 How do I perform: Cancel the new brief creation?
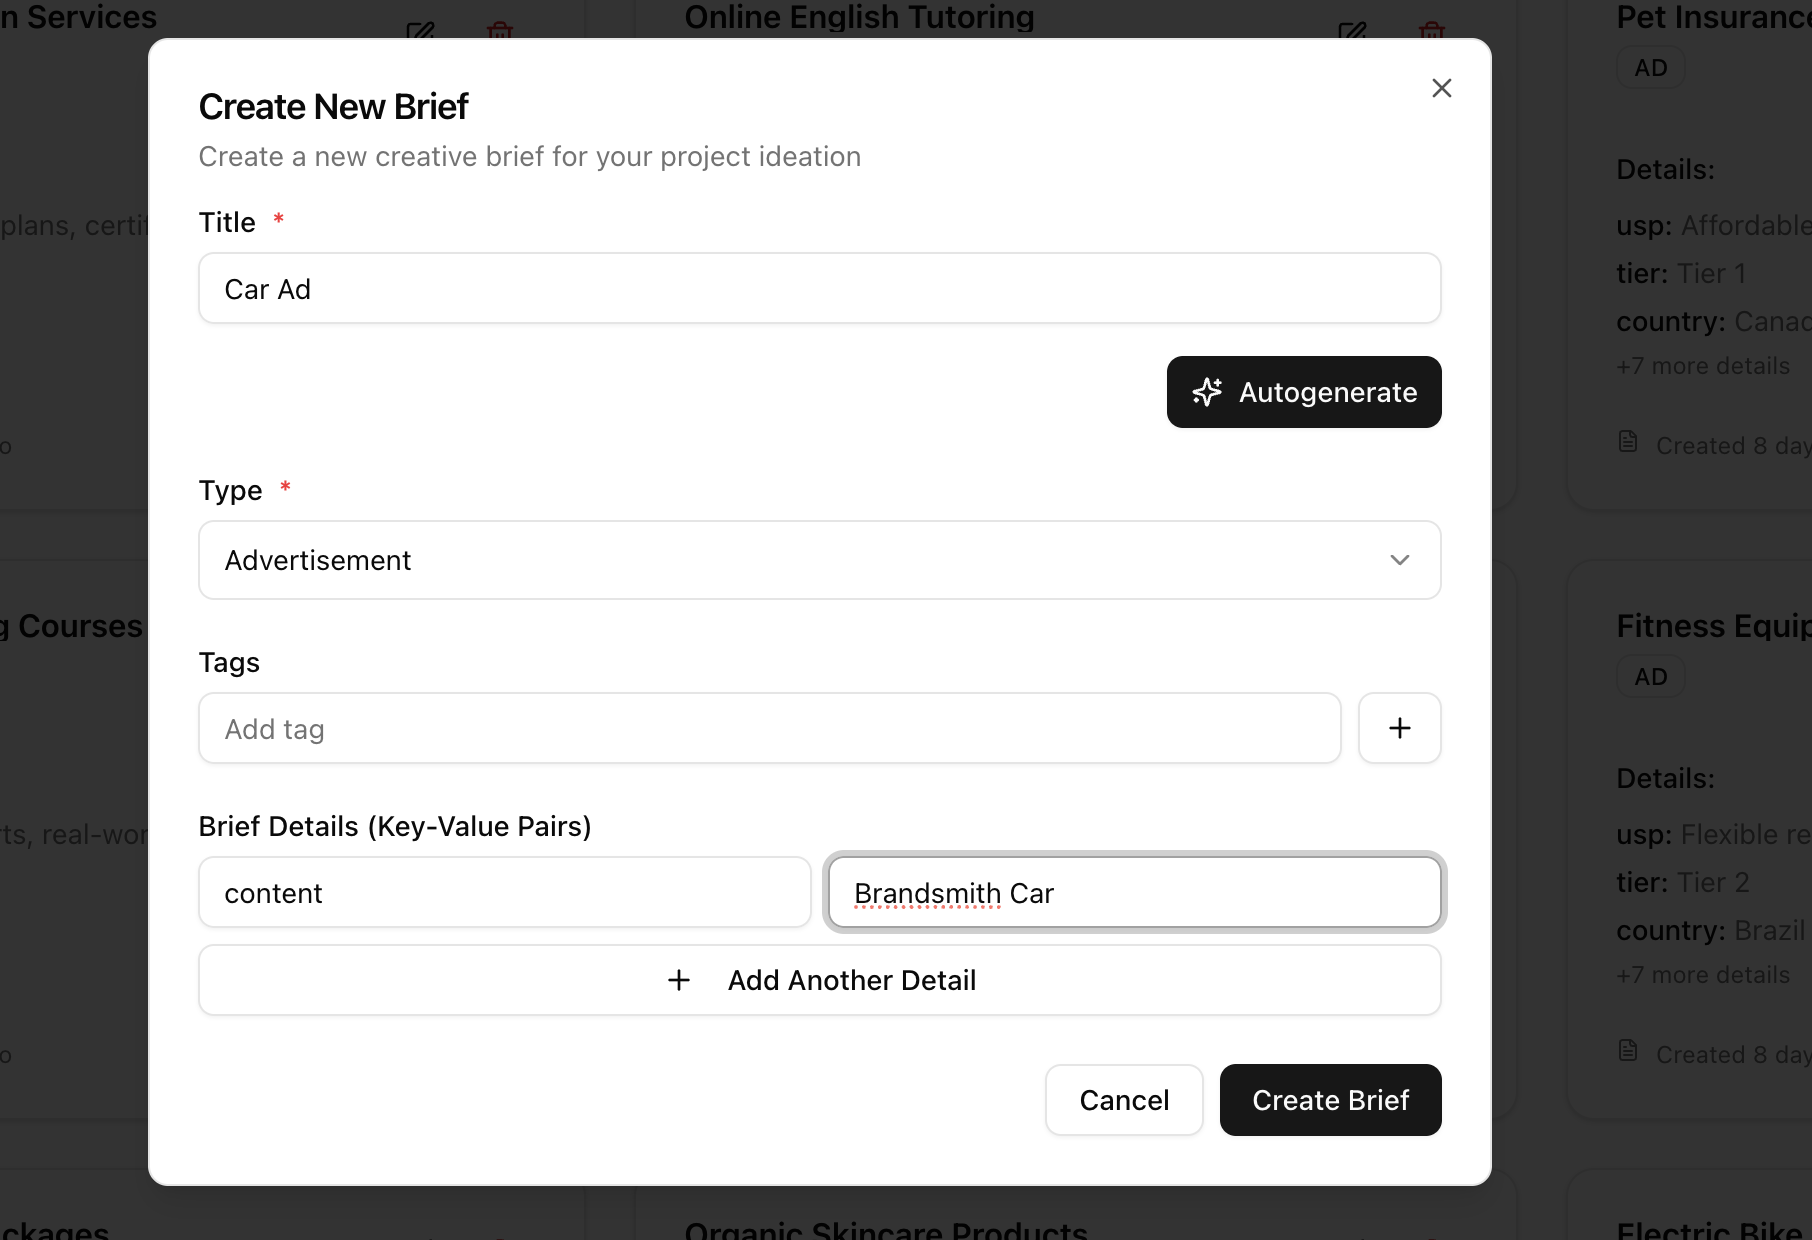click(1124, 1100)
